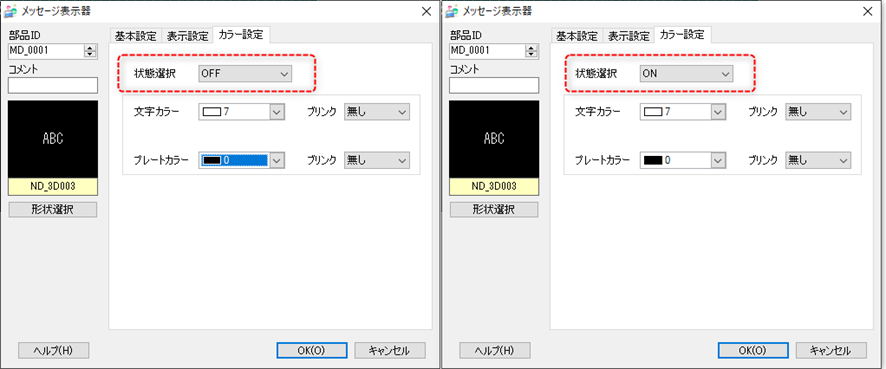Open 状態選択 dropdown showing OFF
The width and height of the screenshot is (886, 369).
245,73
